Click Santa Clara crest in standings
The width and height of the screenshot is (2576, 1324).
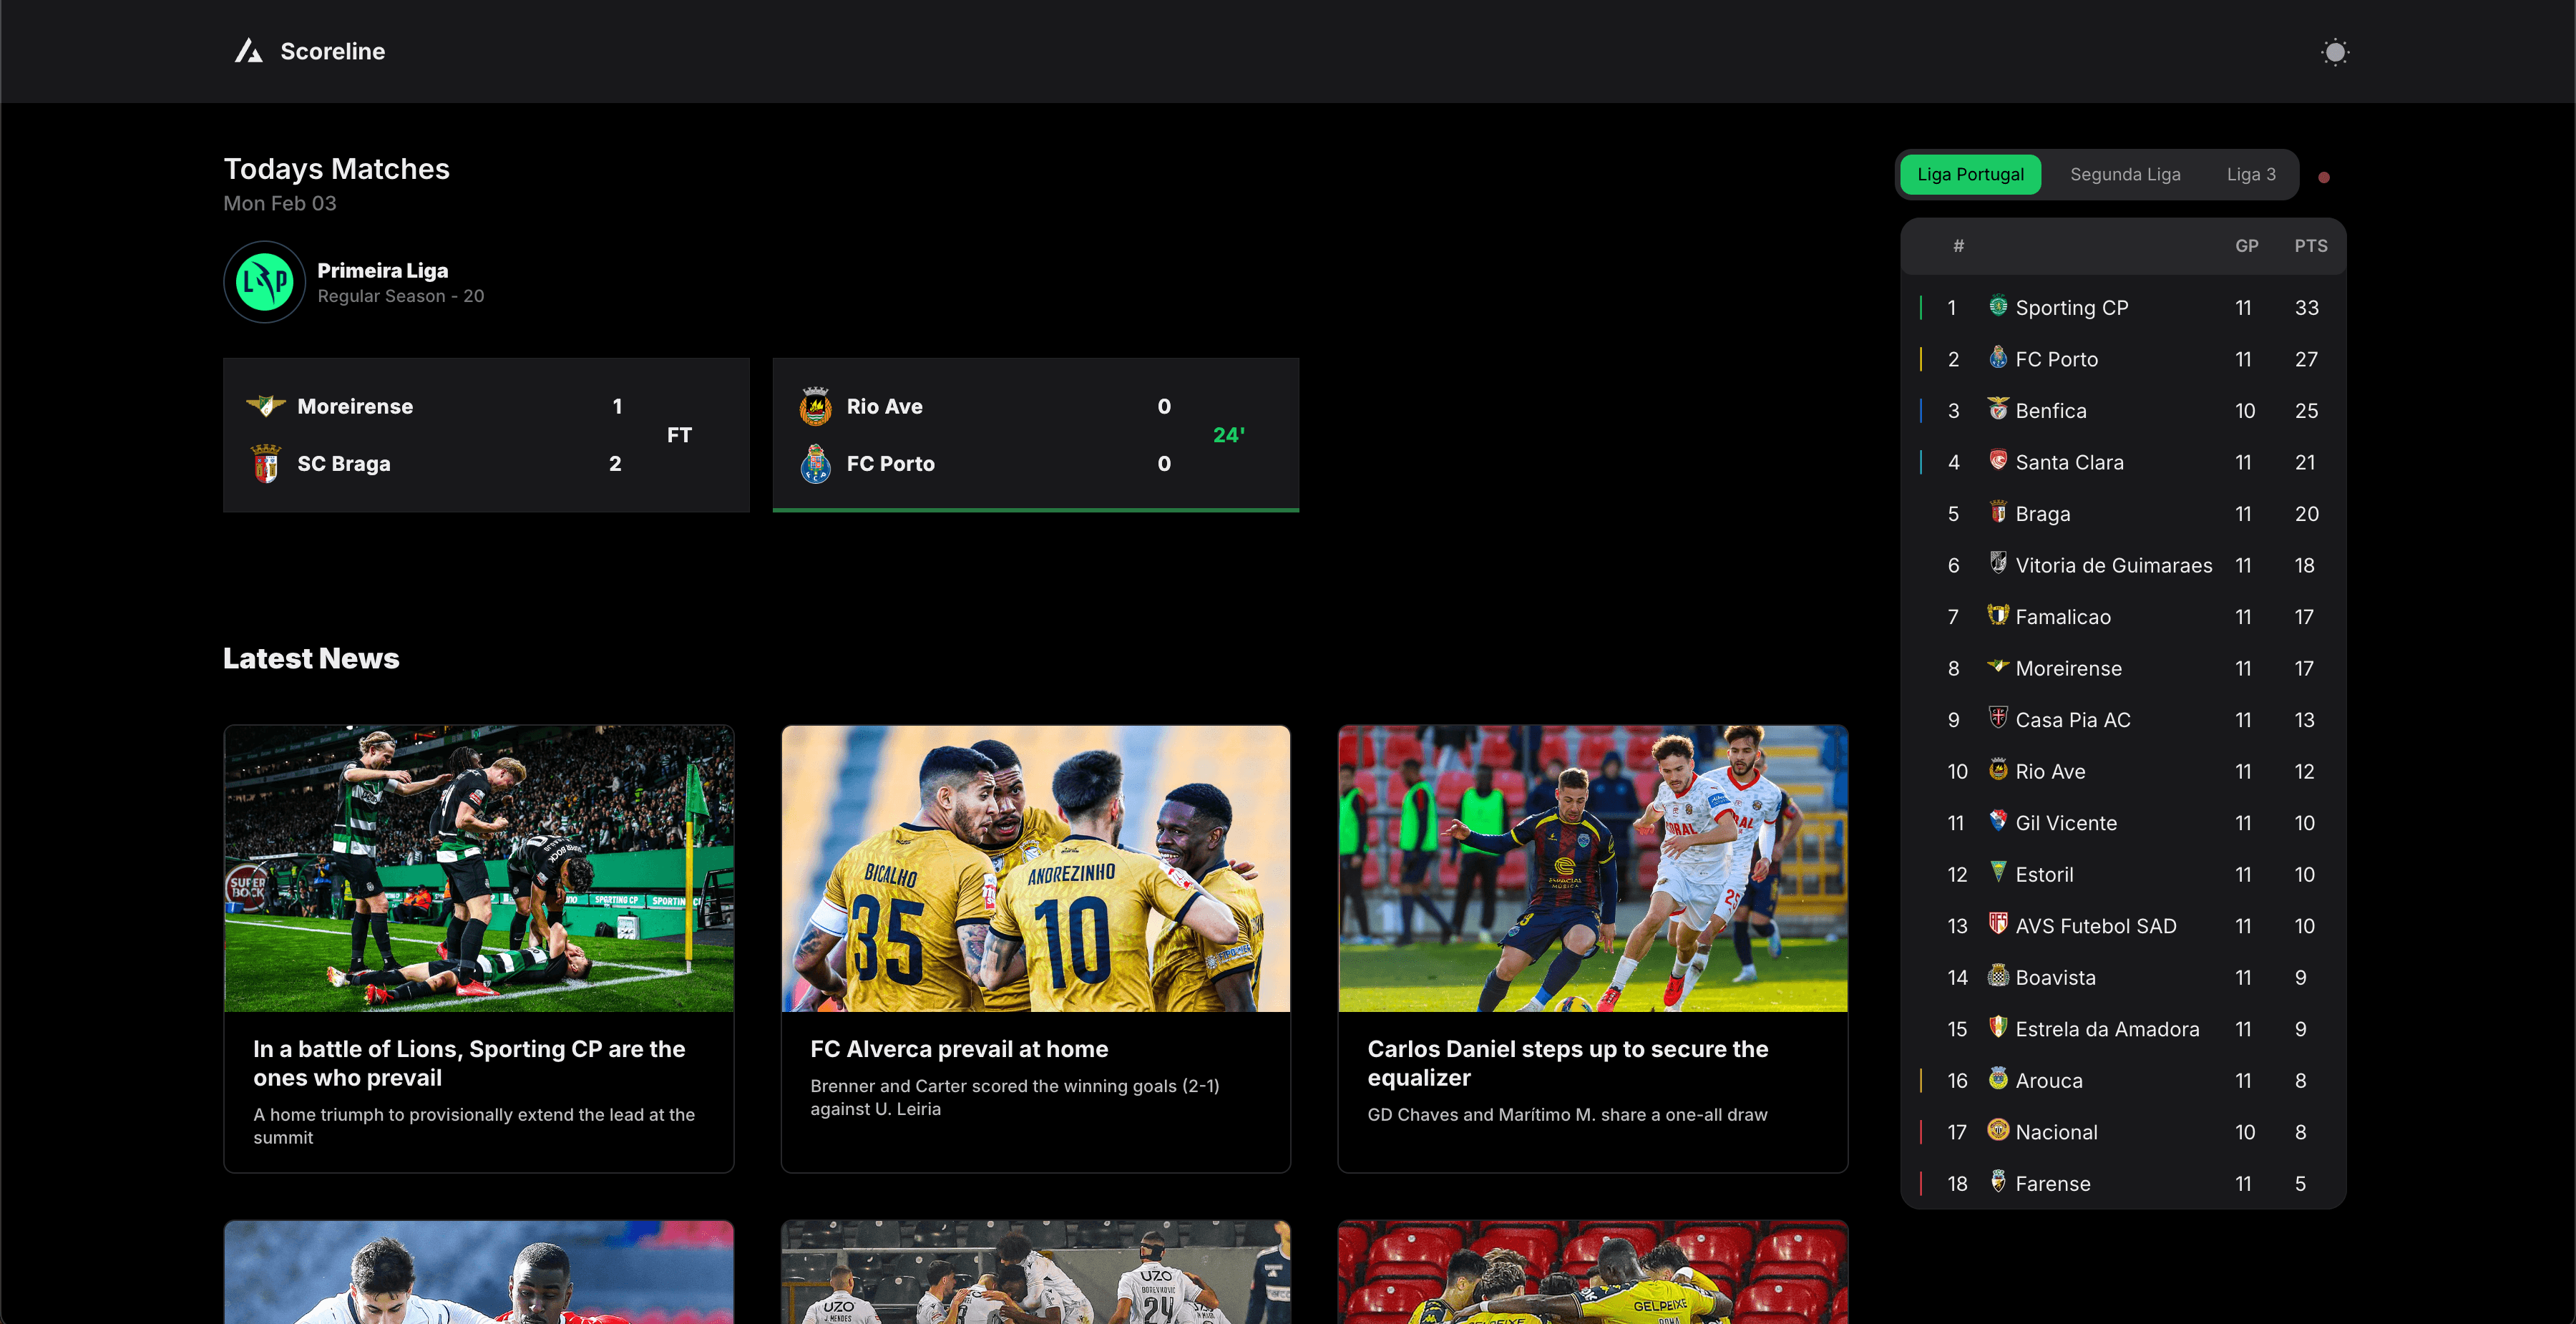[x=1998, y=460]
